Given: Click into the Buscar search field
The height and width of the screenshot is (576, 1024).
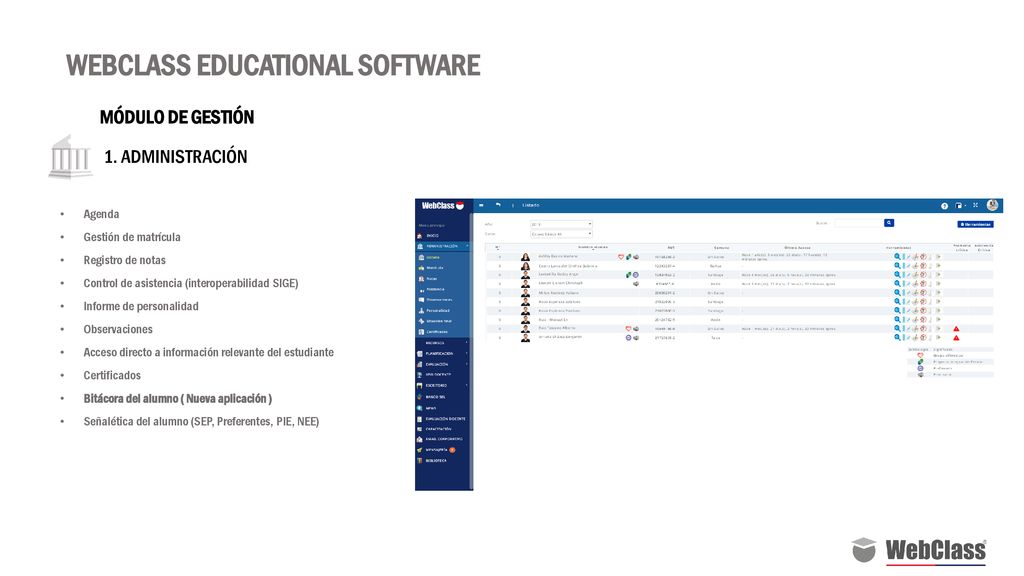Looking at the screenshot, I should [859, 223].
